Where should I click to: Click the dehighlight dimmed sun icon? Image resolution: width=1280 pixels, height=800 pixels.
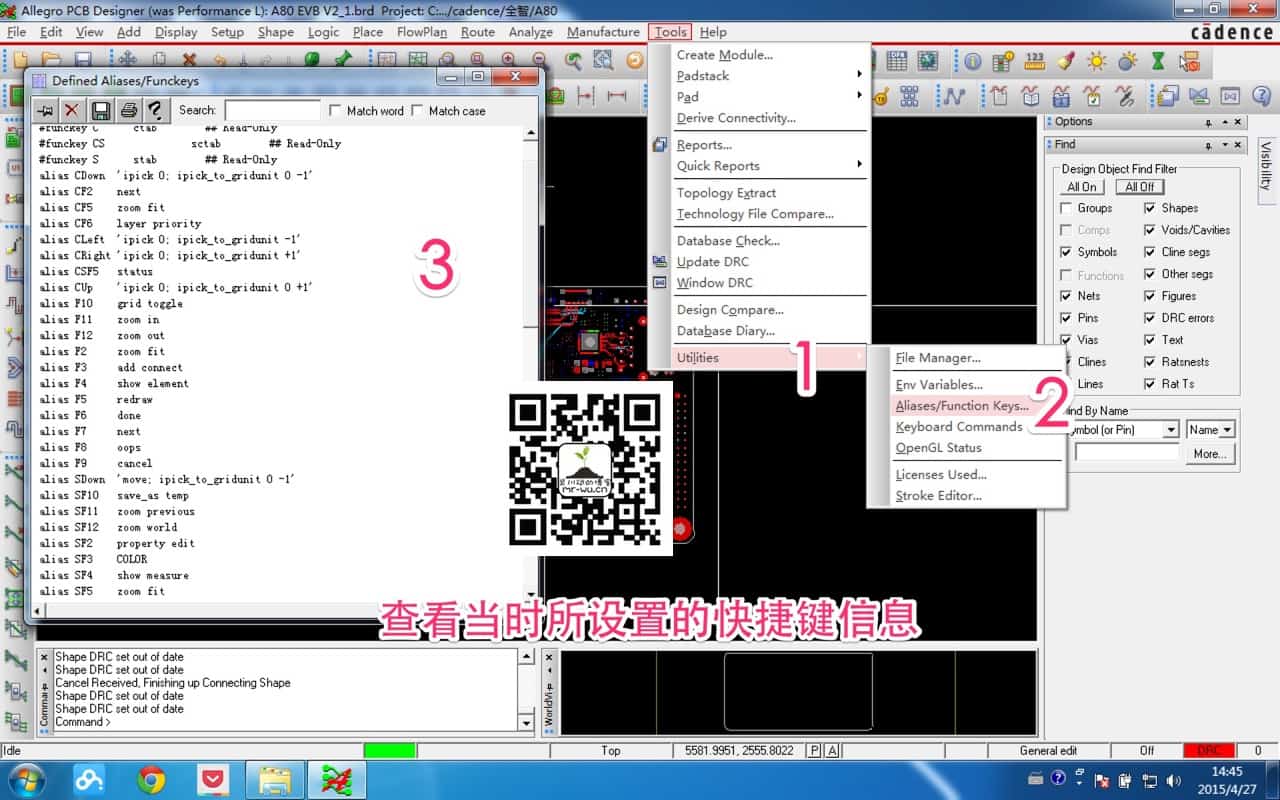pos(1128,61)
